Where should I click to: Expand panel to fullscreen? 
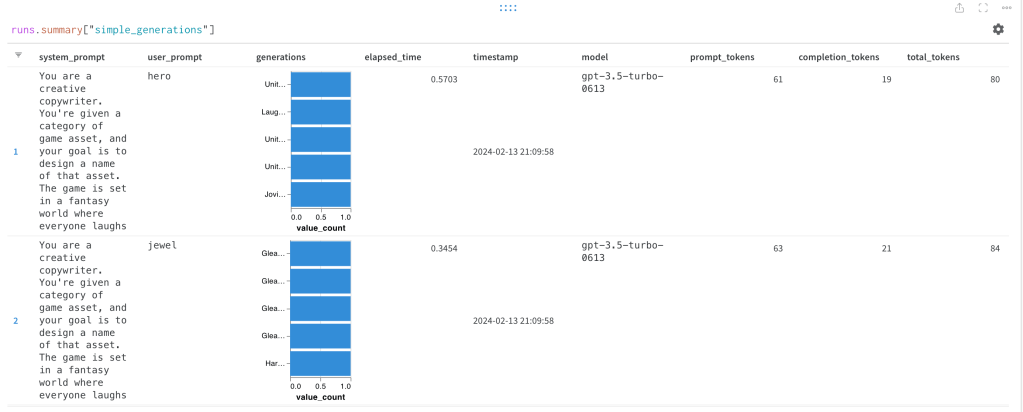click(x=983, y=8)
